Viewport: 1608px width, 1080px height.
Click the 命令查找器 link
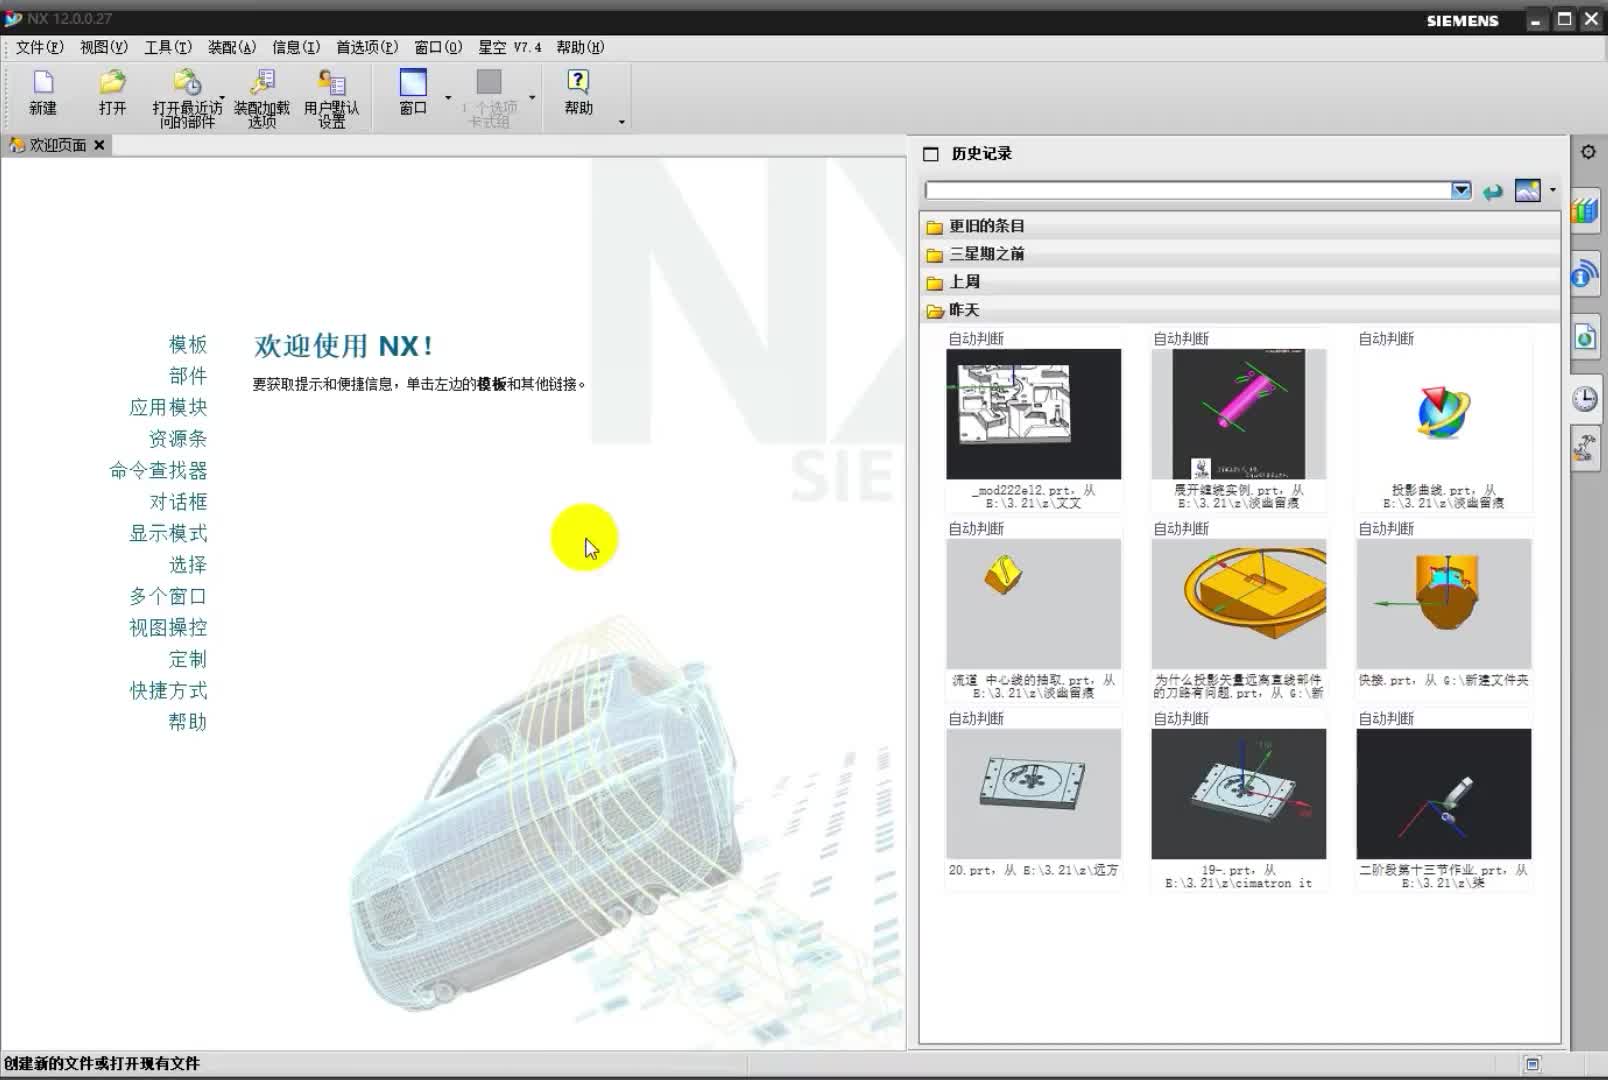(x=158, y=471)
